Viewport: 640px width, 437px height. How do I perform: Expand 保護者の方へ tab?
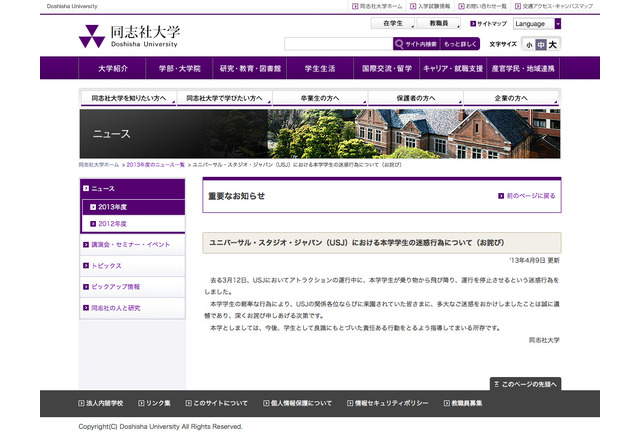pyautogui.click(x=416, y=98)
